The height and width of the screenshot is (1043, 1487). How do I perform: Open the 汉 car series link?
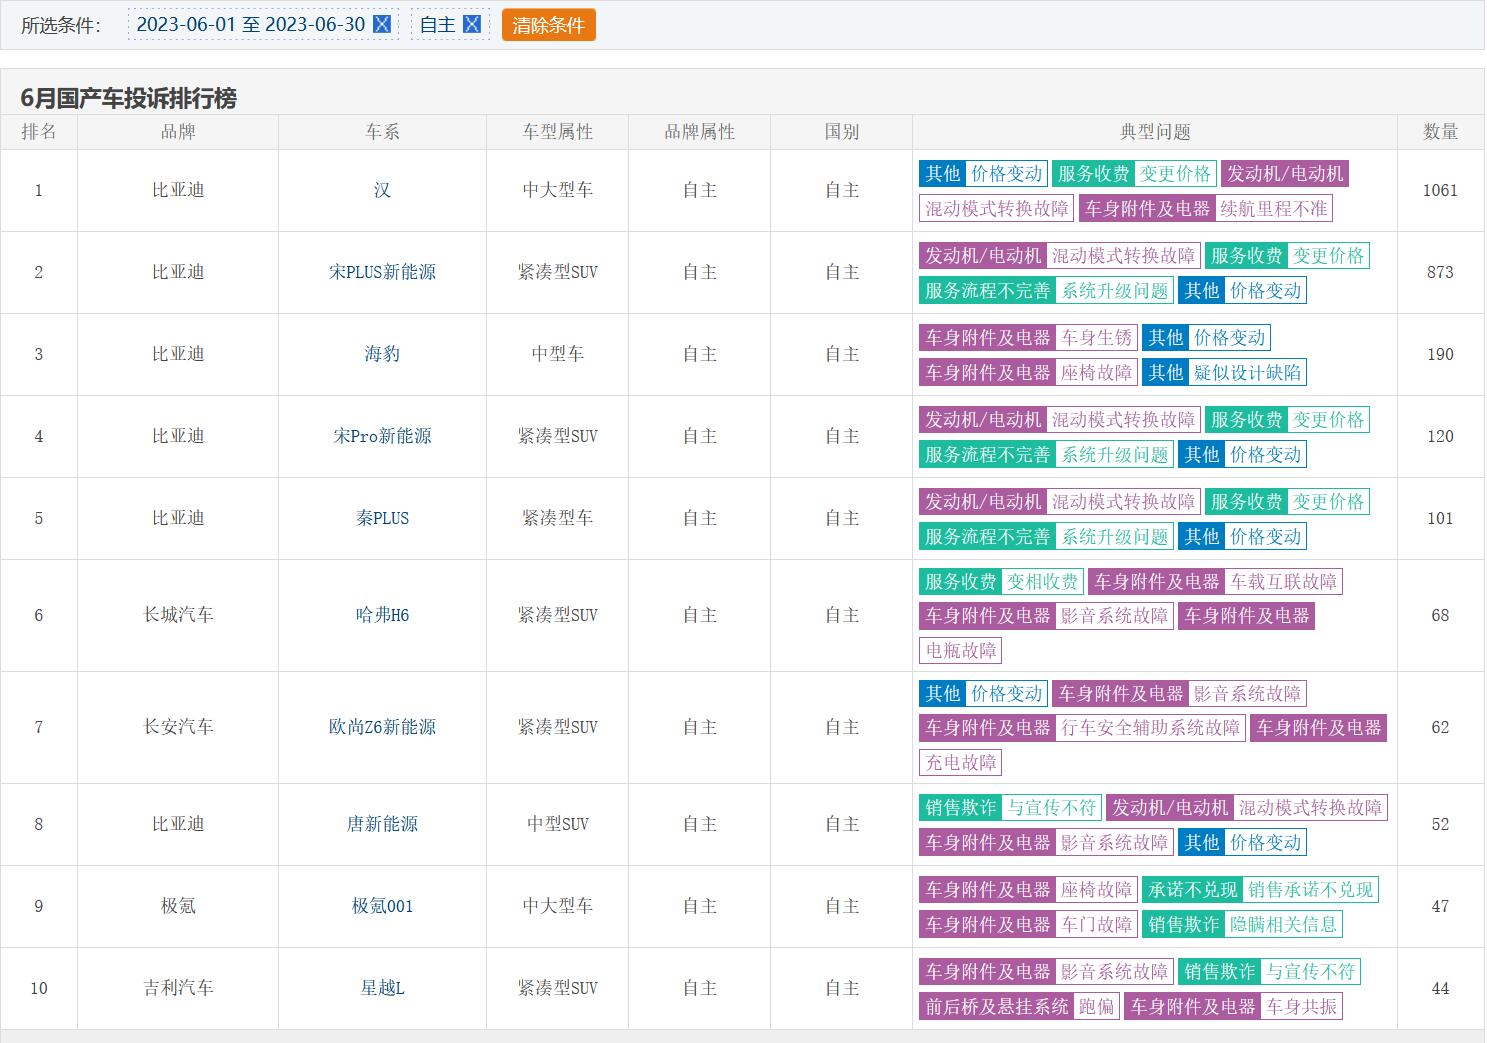382,190
